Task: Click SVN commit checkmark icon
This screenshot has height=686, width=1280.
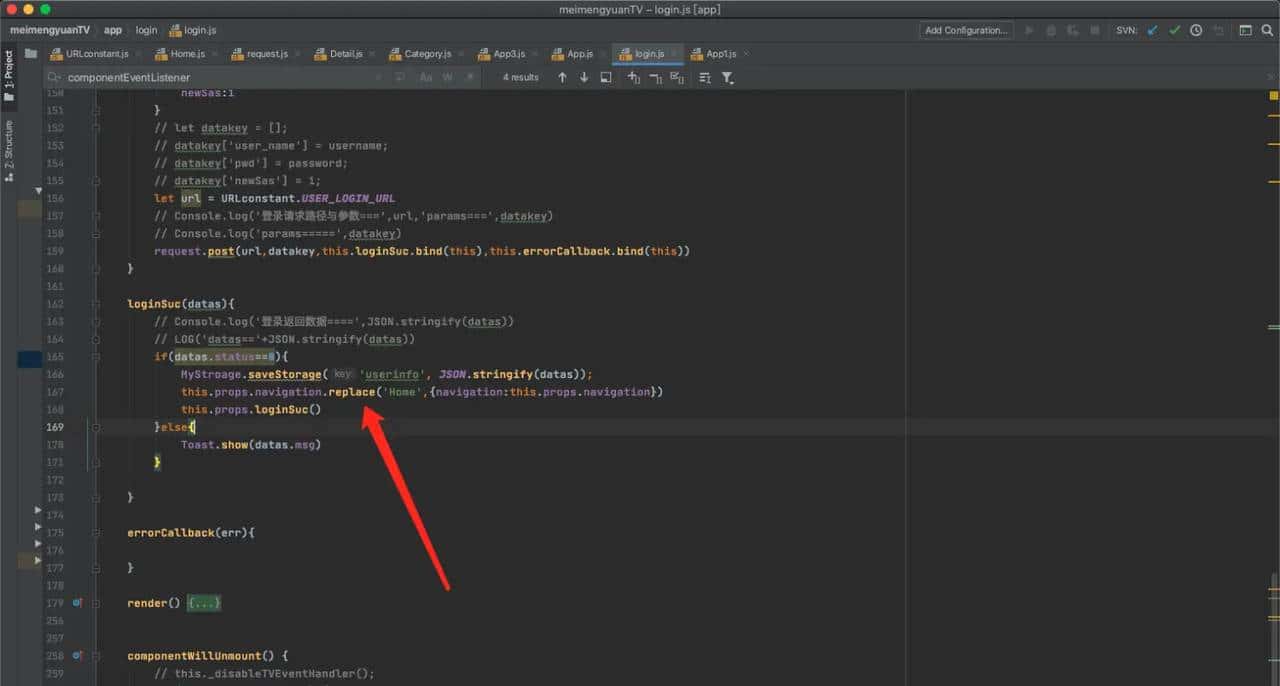Action: (x=1174, y=30)
